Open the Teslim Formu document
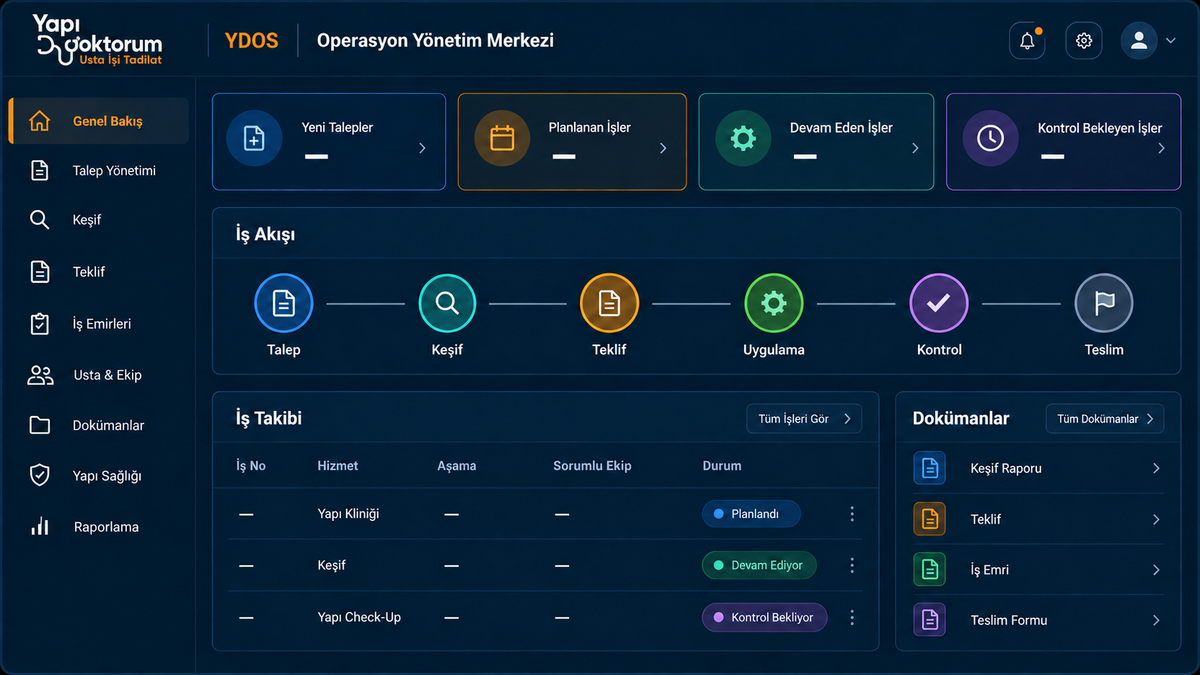1200x675 pixels. pos(1038,620)
